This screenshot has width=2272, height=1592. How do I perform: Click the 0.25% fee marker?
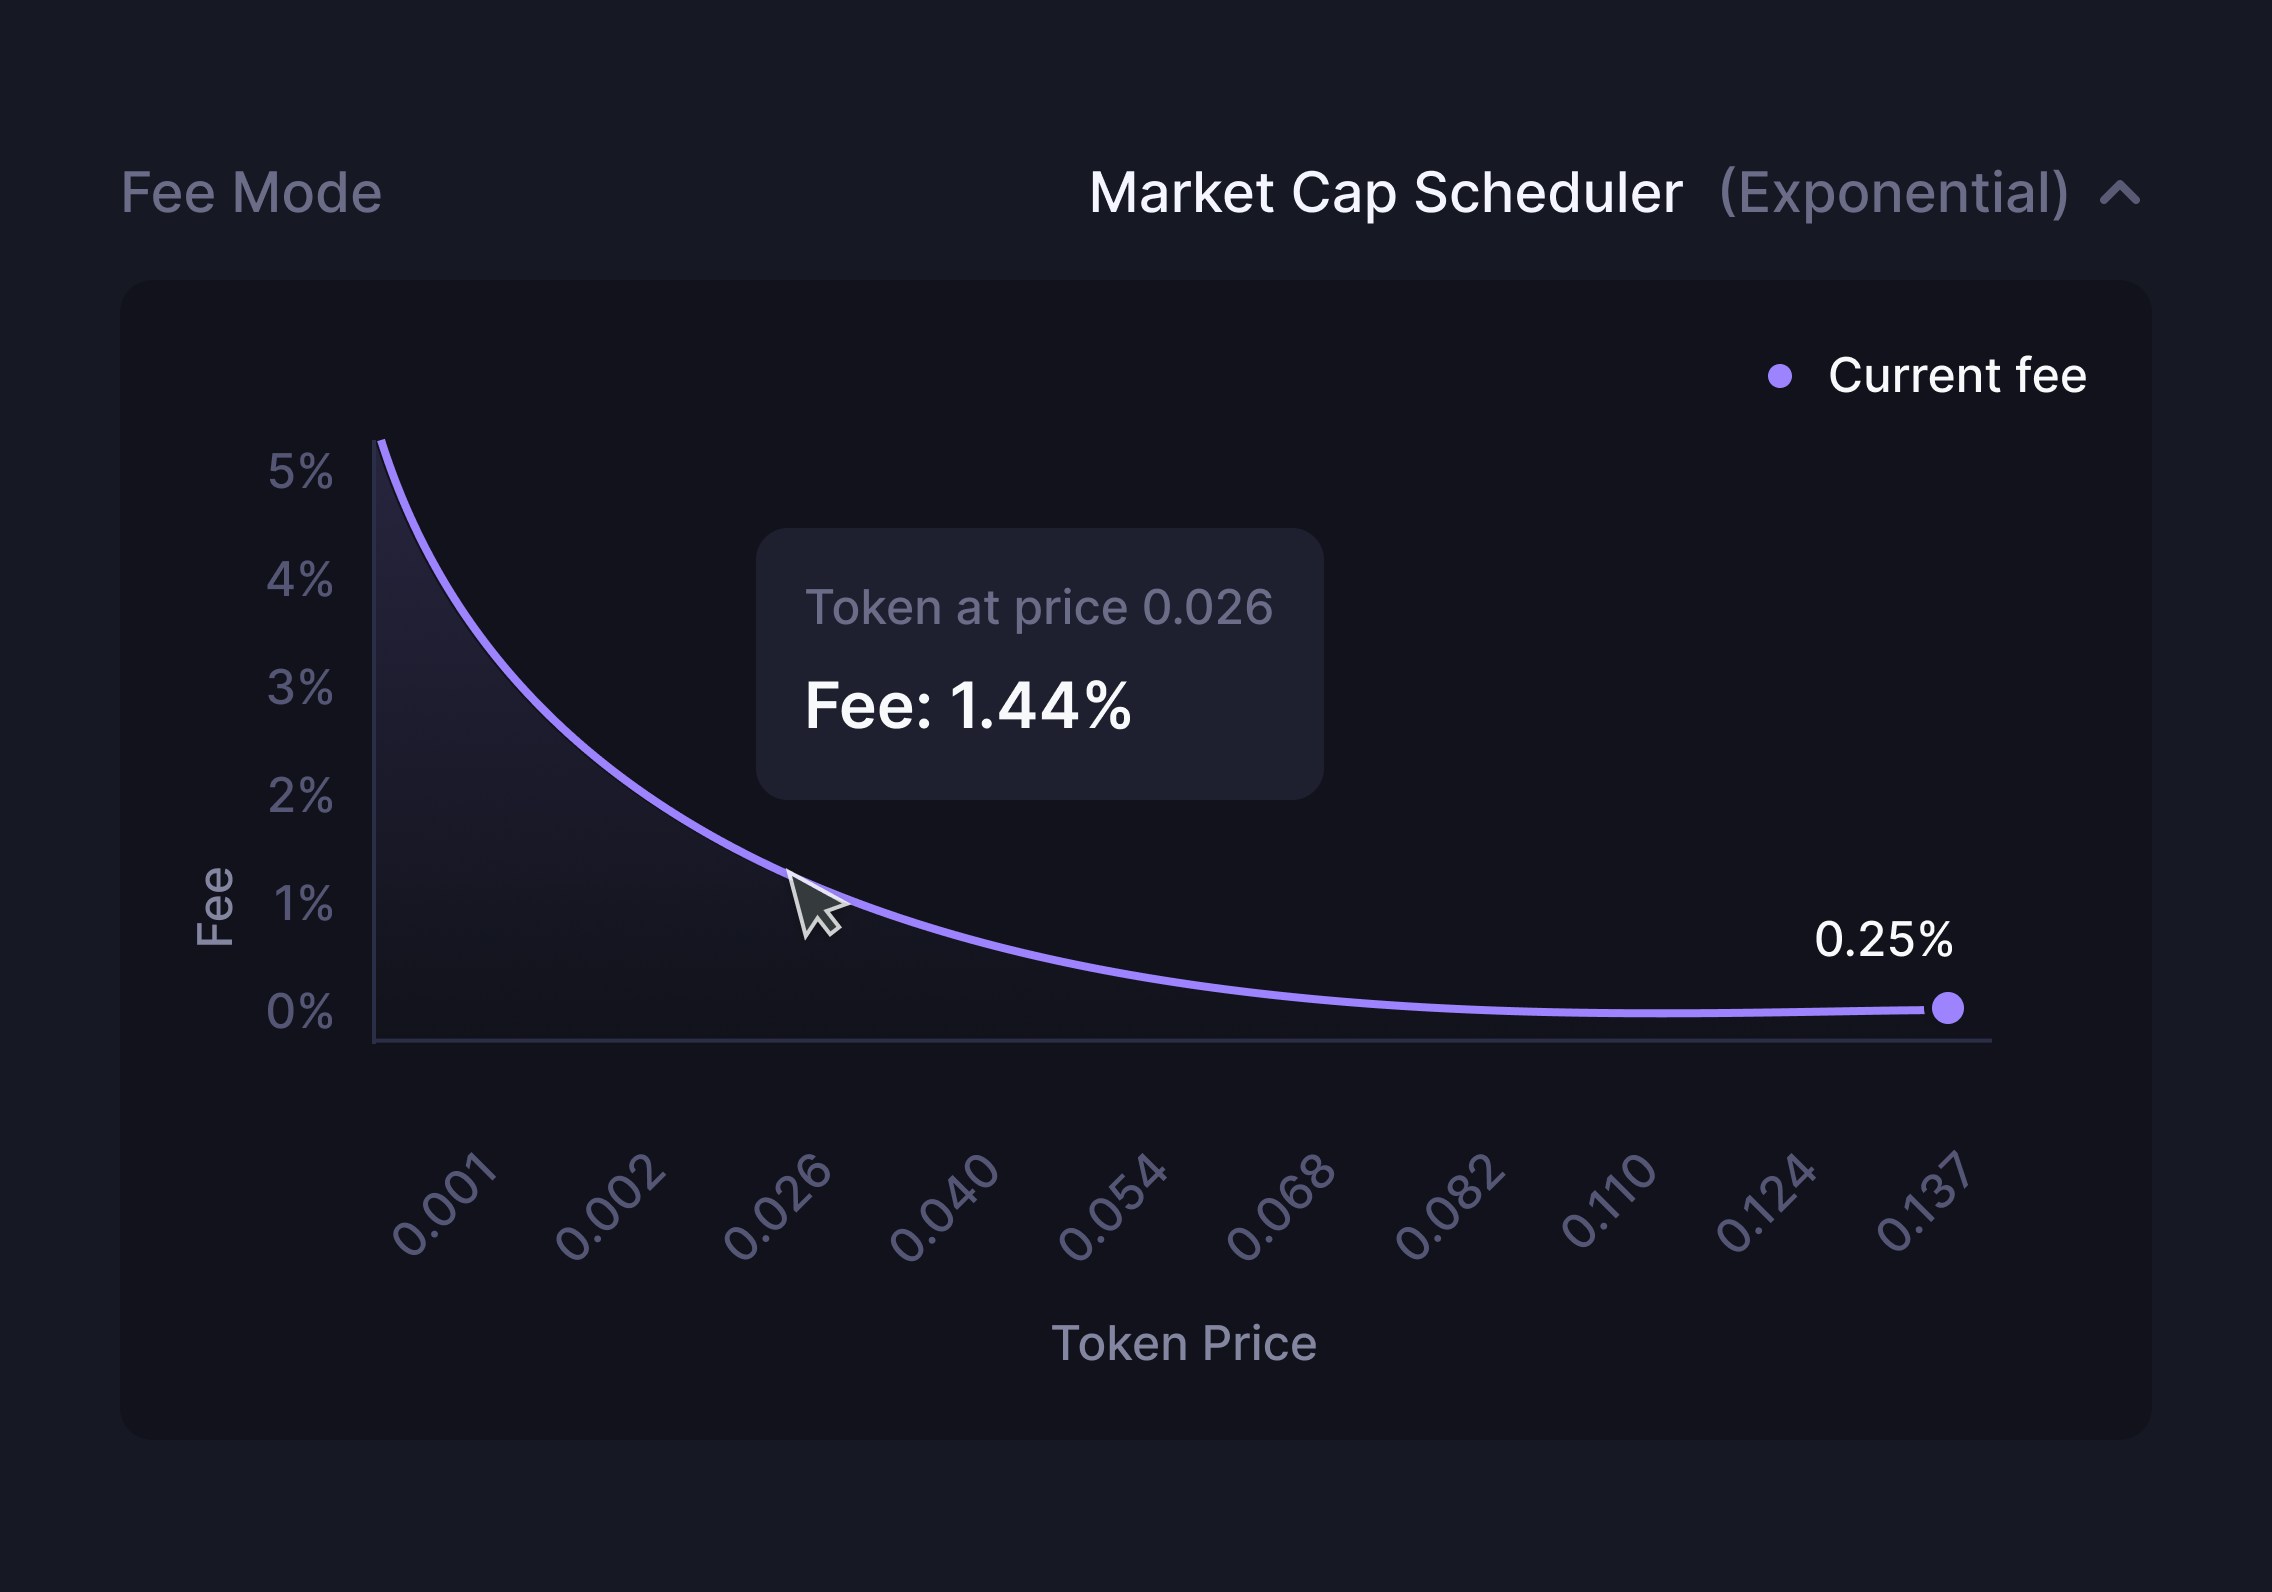[1885, 939]
